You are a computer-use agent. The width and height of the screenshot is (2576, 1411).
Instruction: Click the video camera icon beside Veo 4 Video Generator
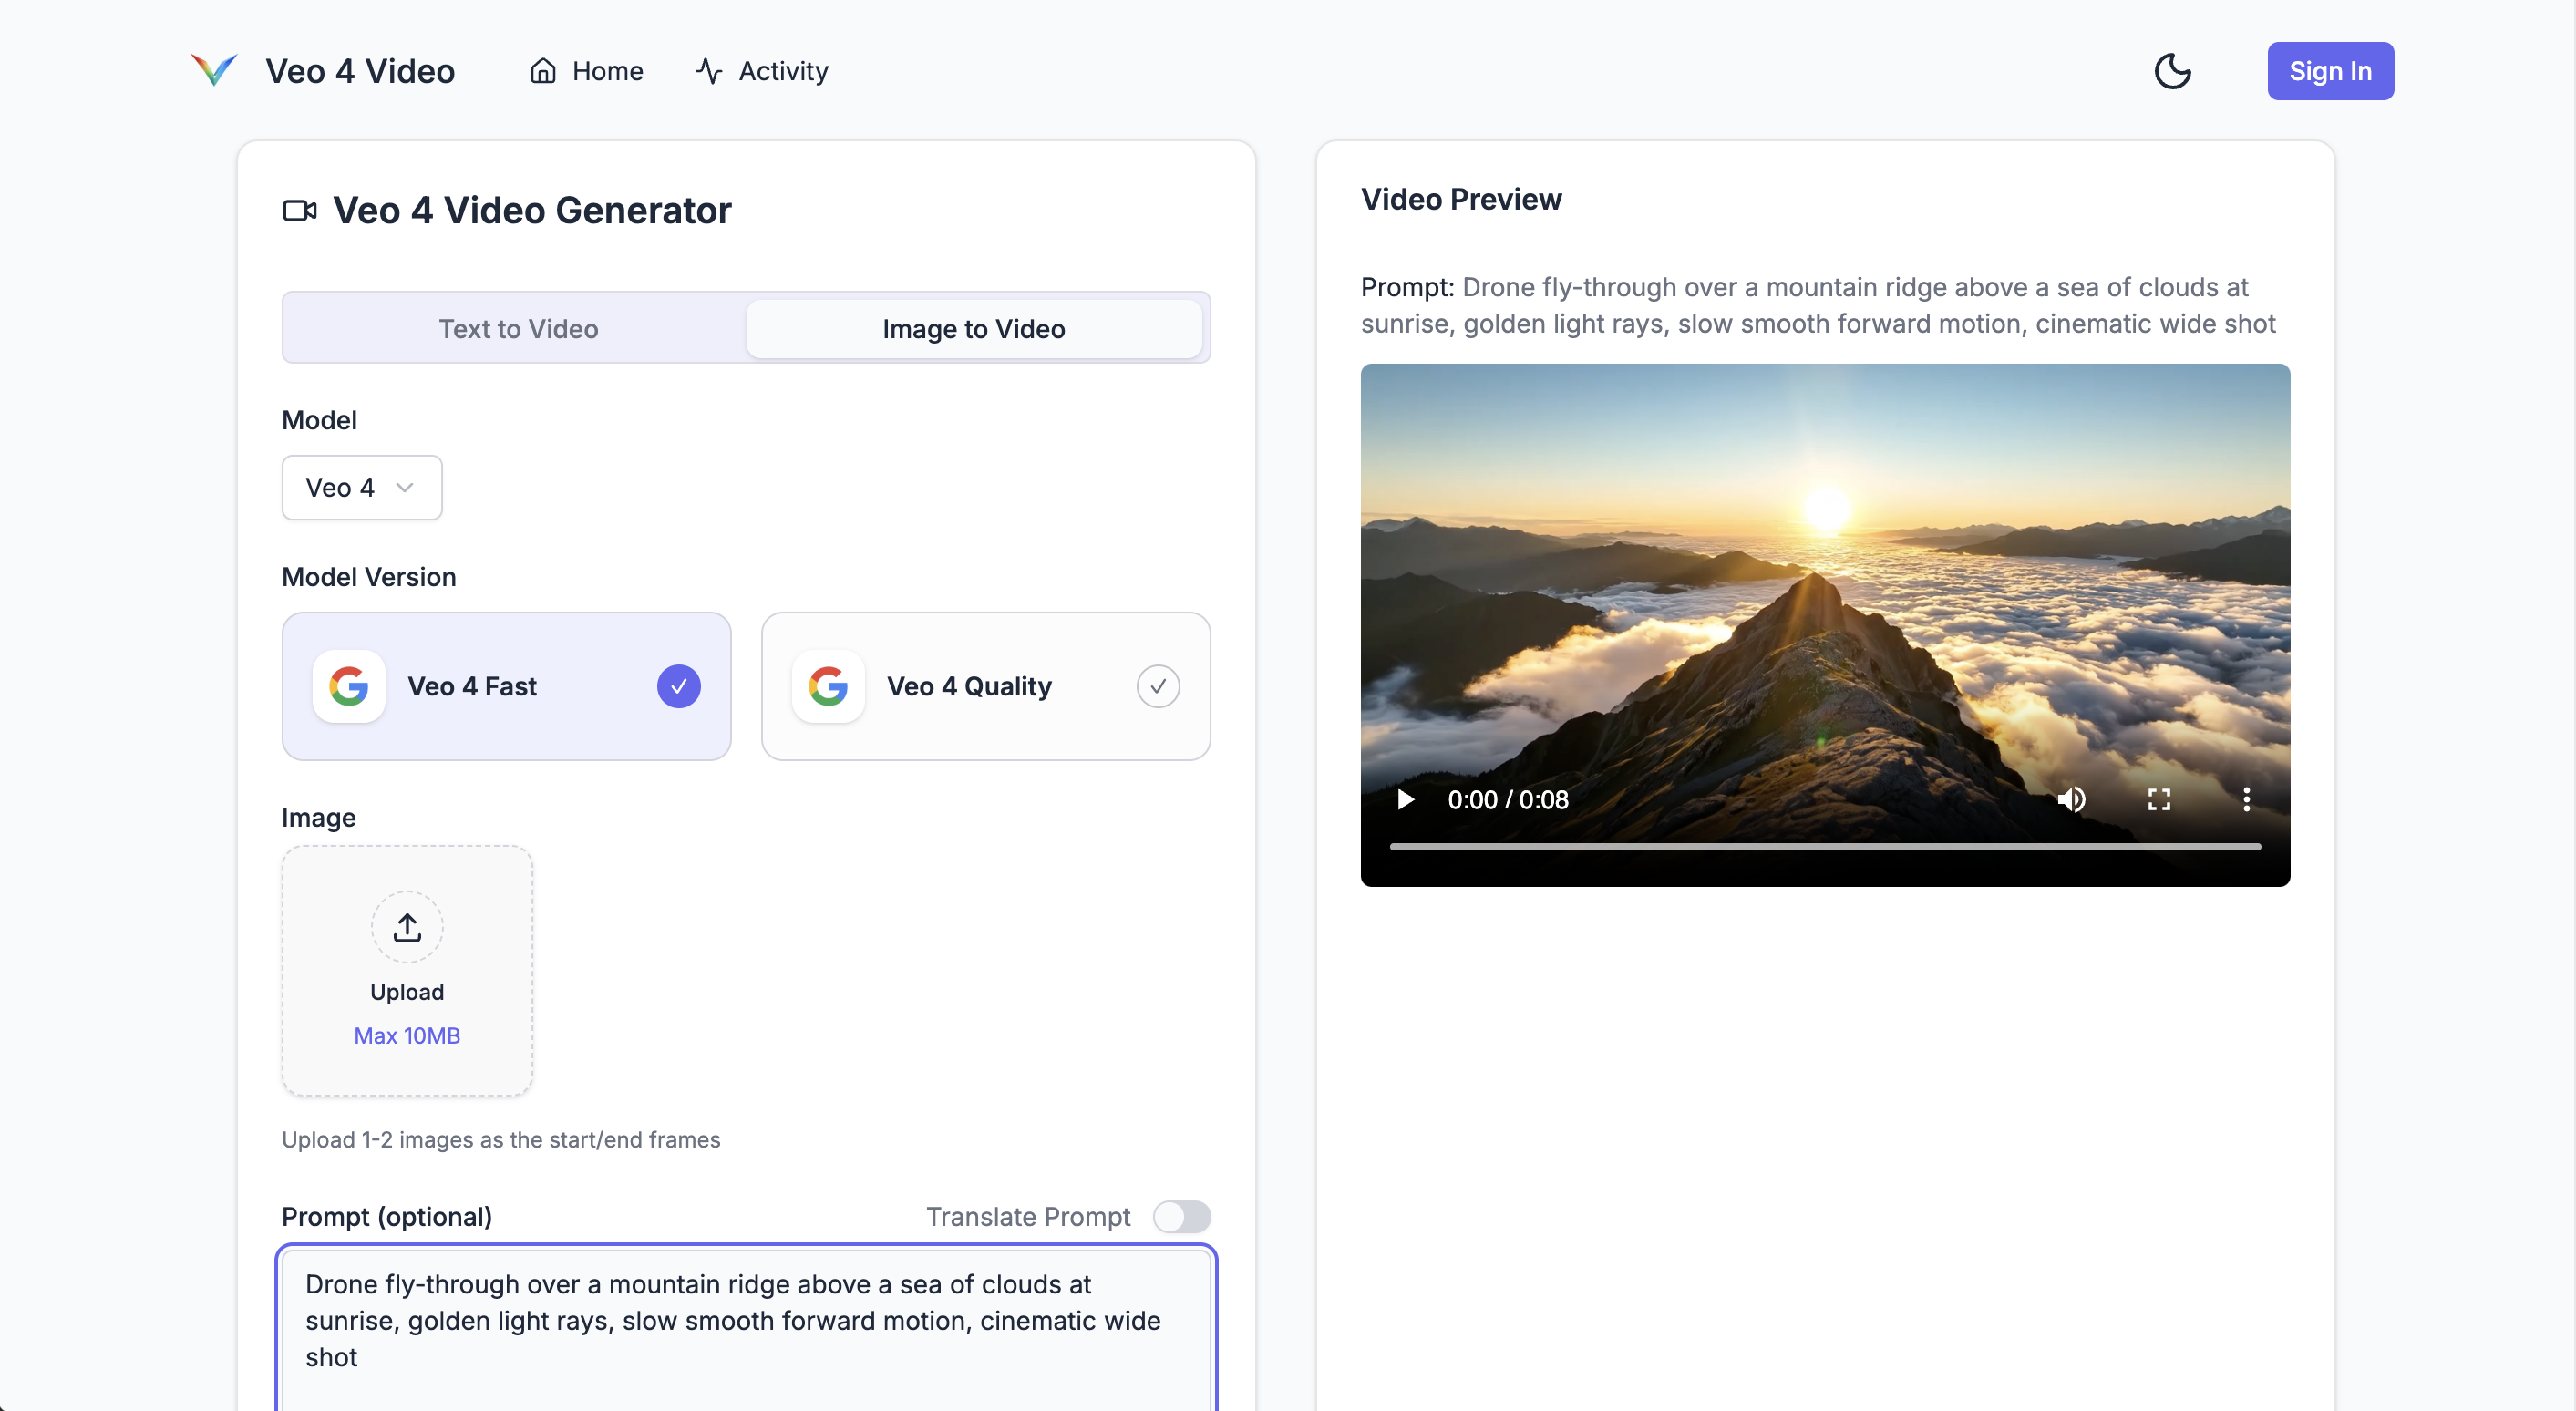299,211
